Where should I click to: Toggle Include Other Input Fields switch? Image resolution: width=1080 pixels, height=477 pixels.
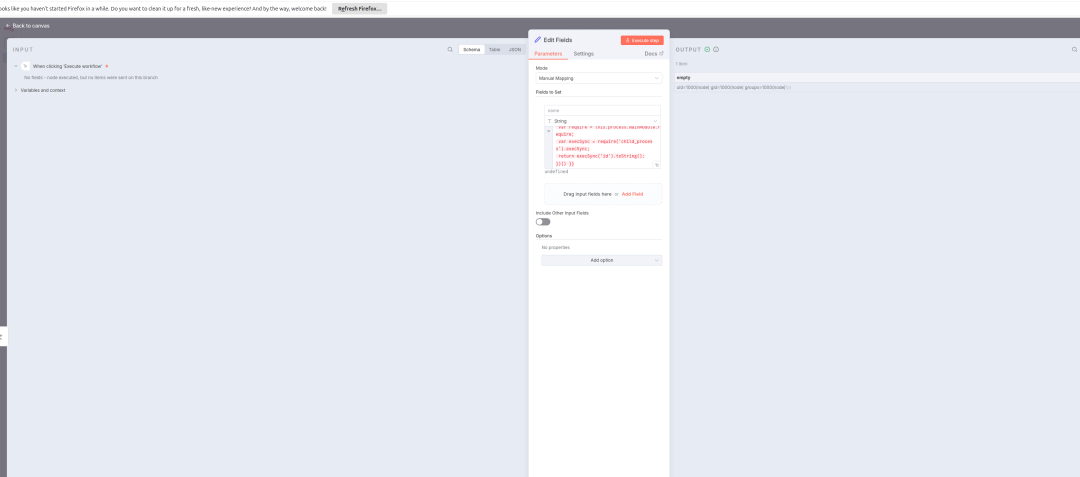[543, 222]
